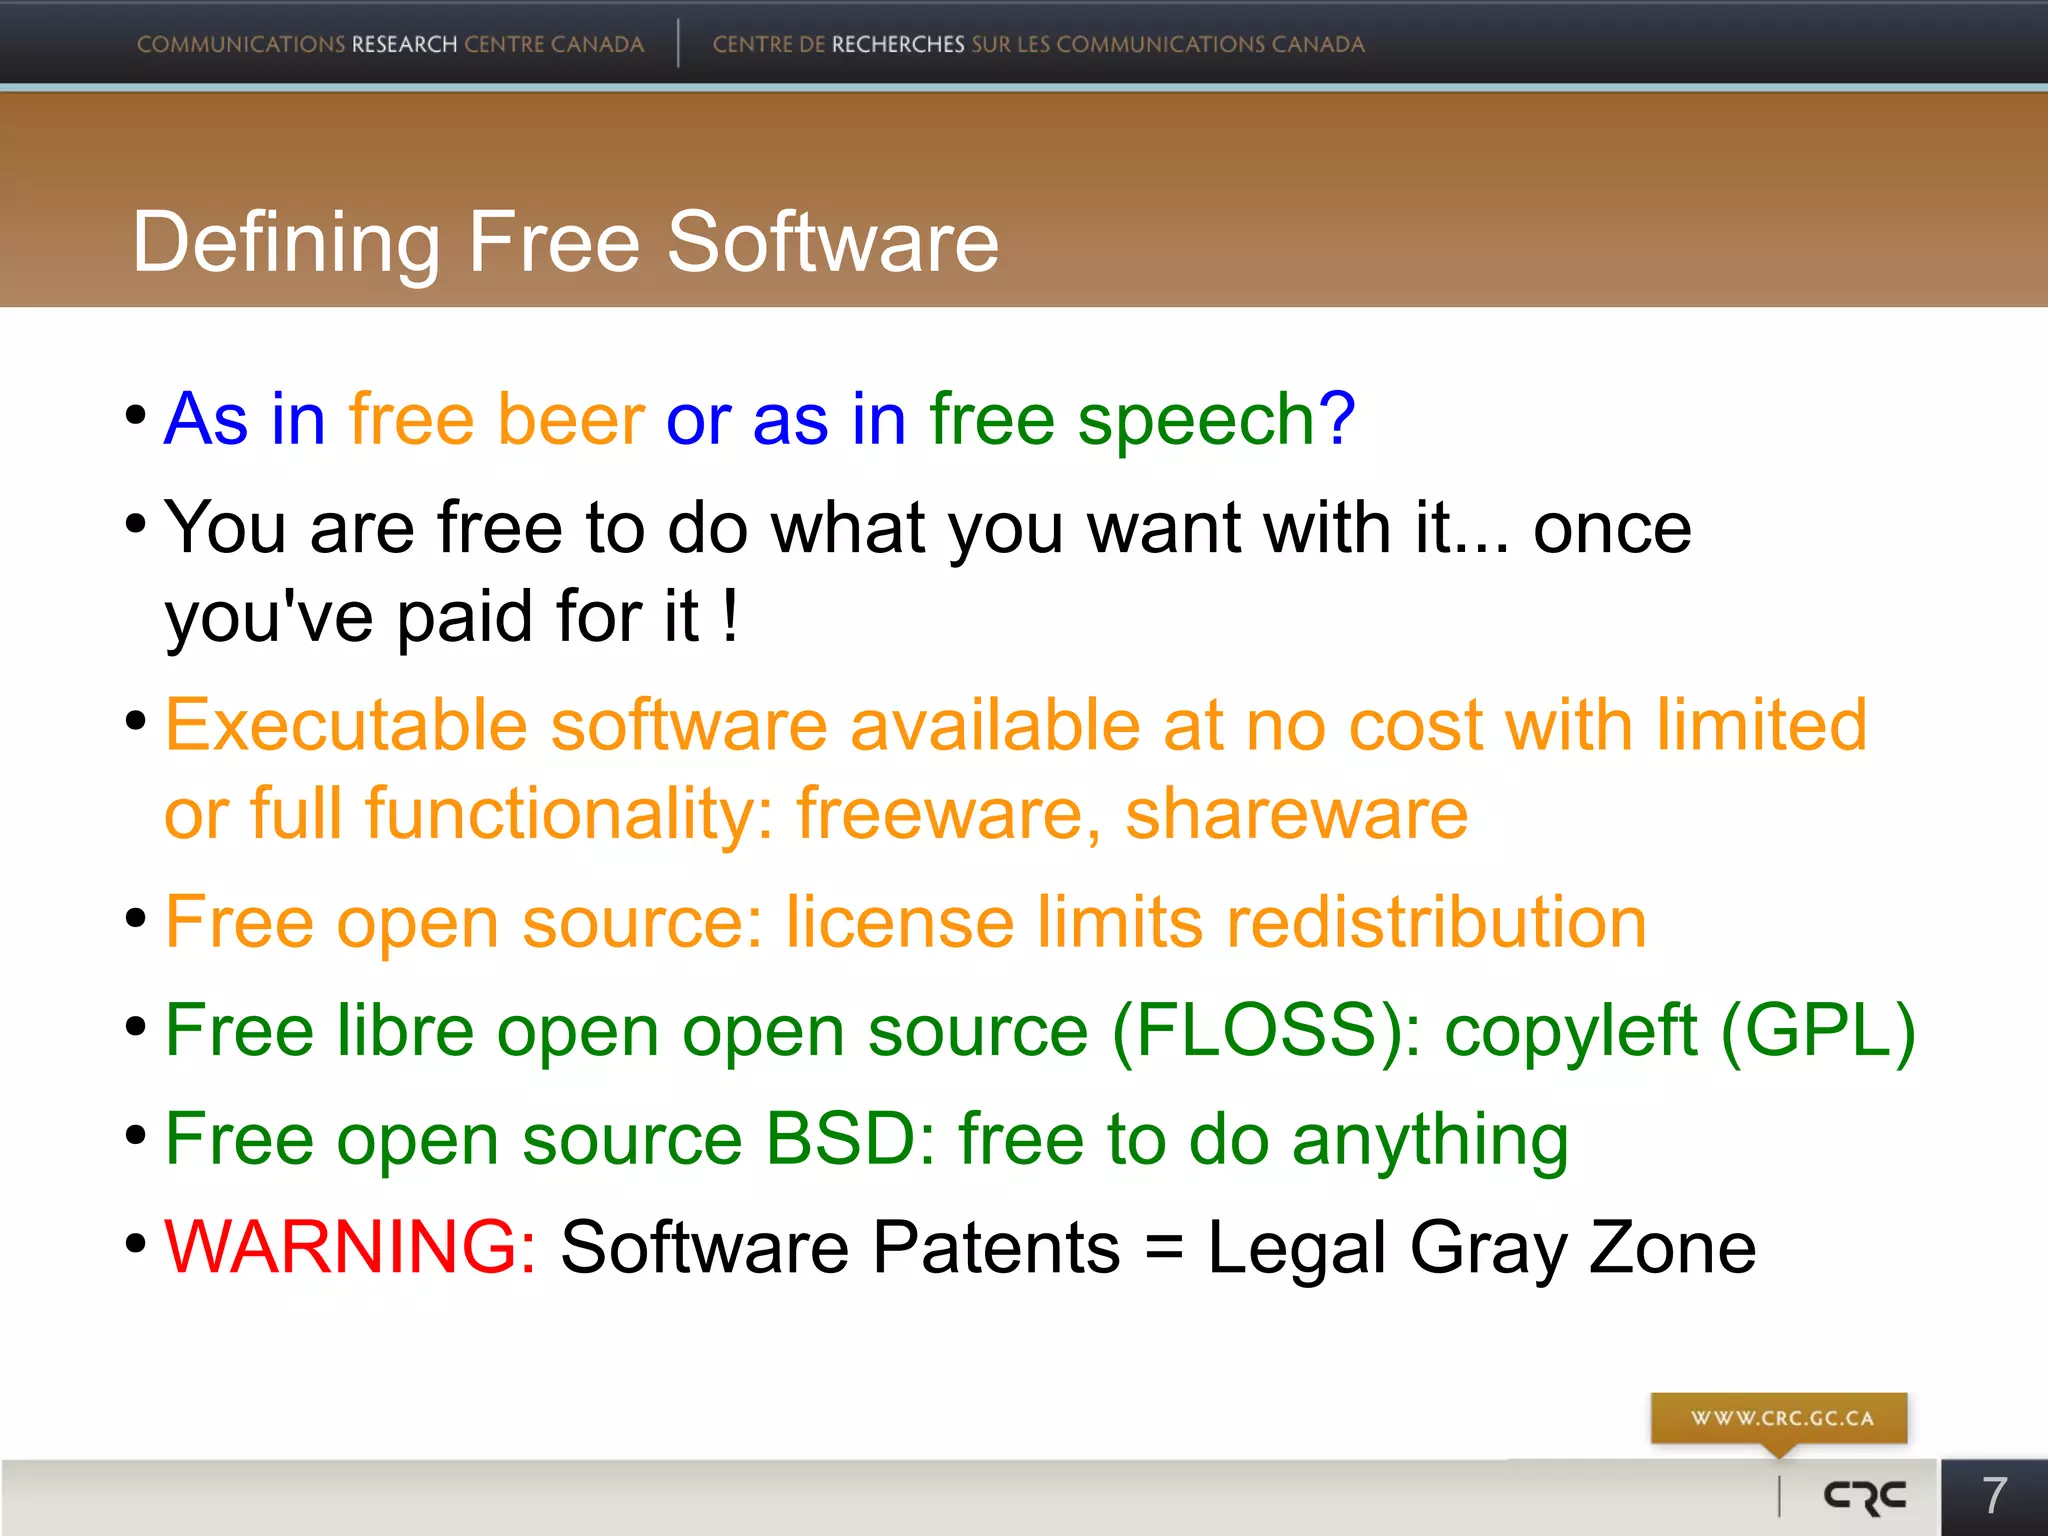This screenshot has width=2048, height=1536.
Task: Click 'Free open source BSD: free to do anything'
Action: coord(867,1141)
